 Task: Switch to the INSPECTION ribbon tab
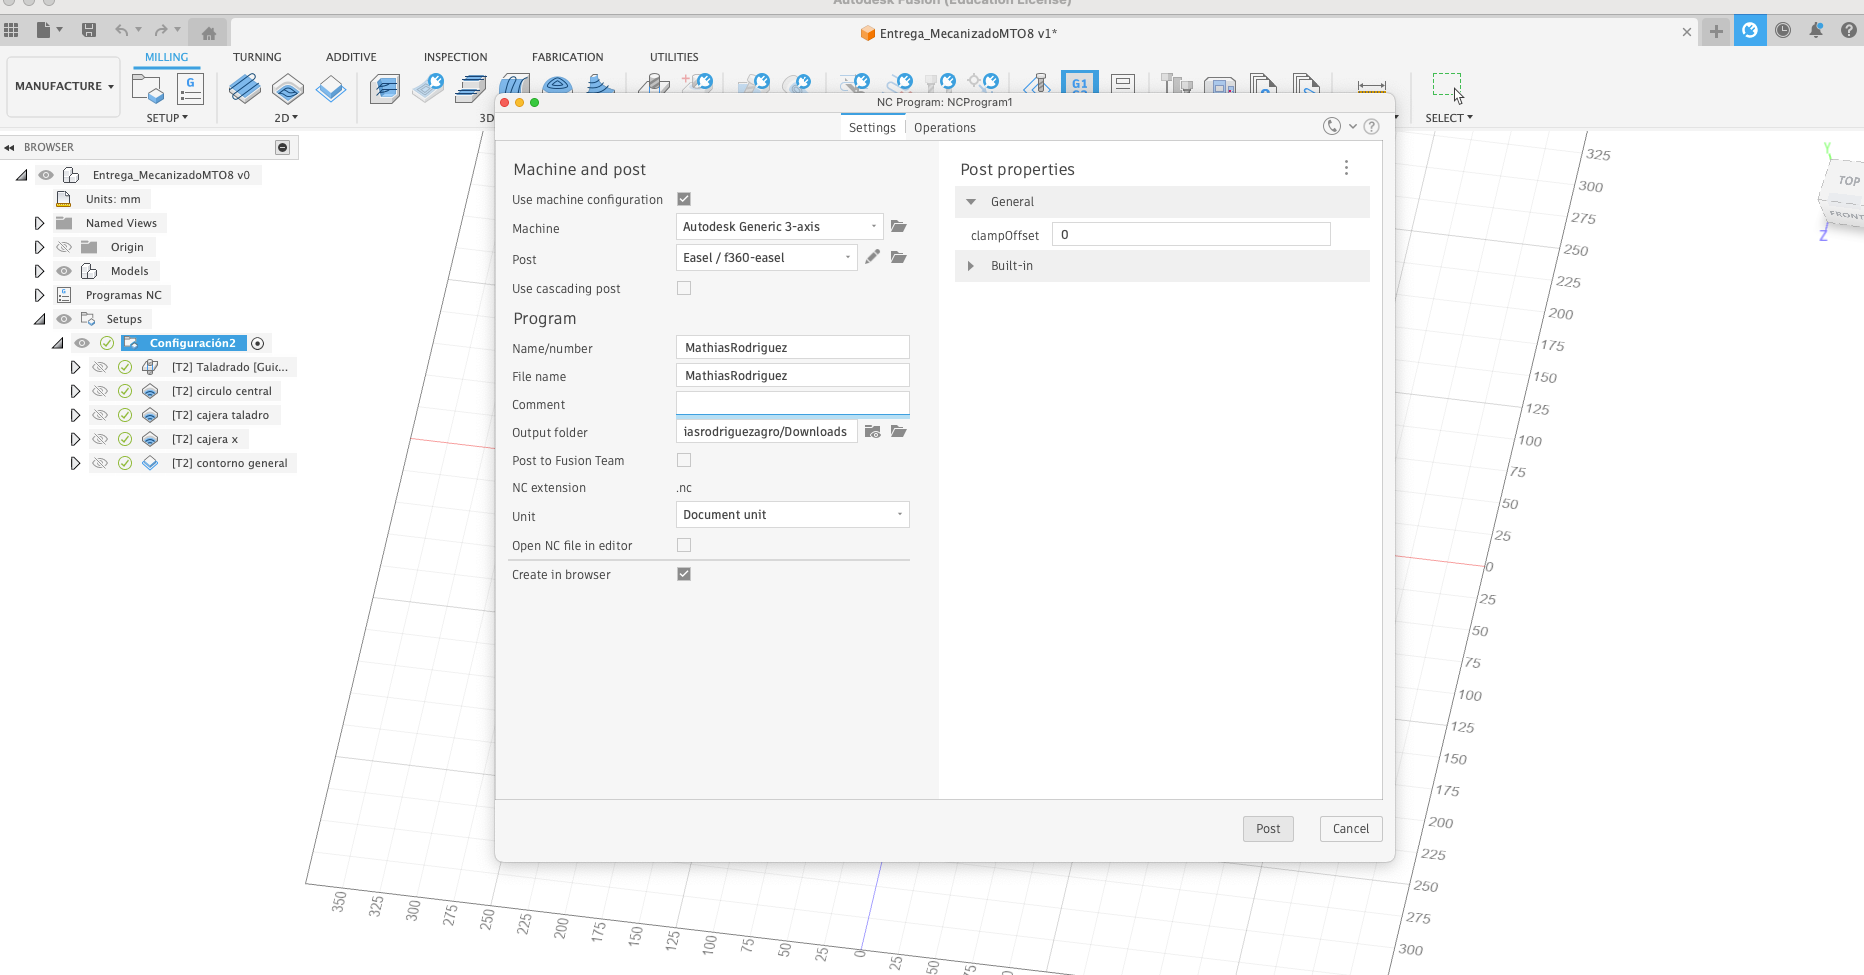click(x=455, y=57)
